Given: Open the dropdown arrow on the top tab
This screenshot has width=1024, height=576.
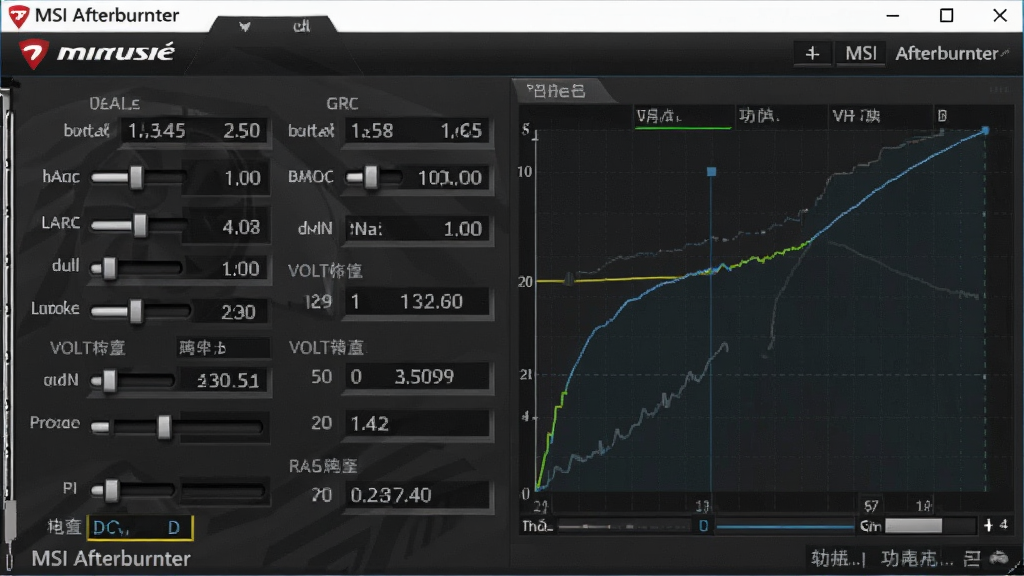Looking at the screenshot, I should coord(244,26).
